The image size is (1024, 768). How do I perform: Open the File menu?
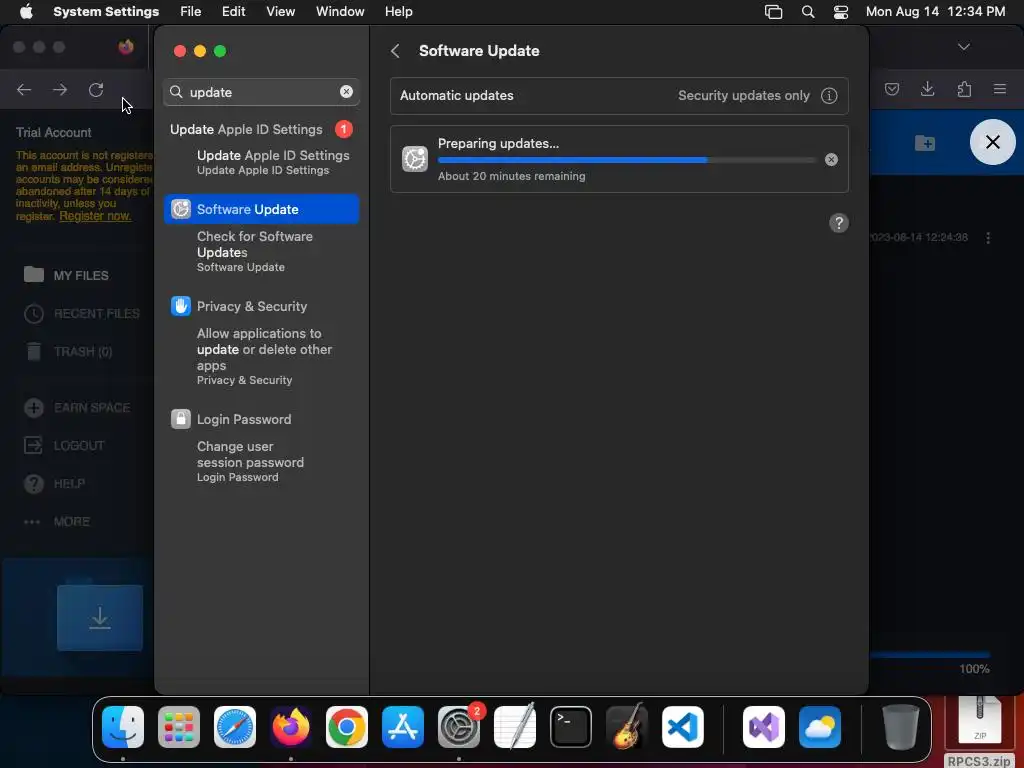click(191, 12)
